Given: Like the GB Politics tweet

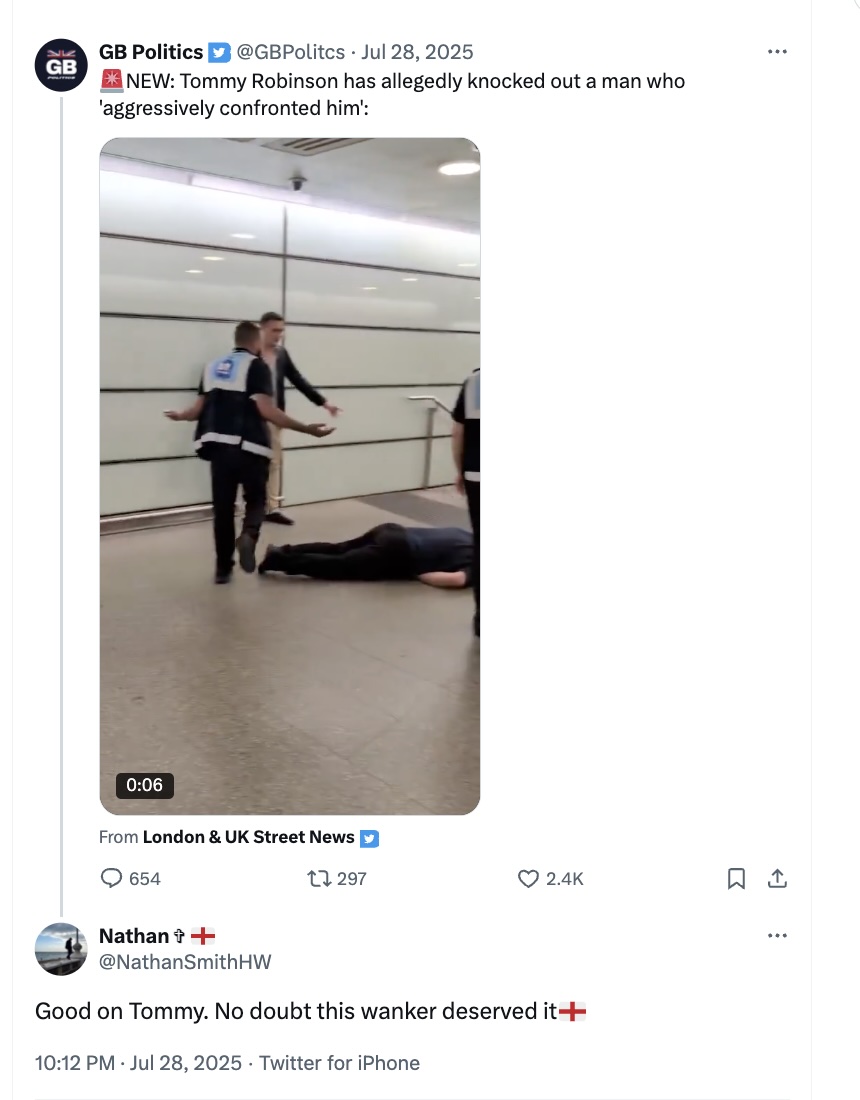Looking at the screenshot, I should [529, 878].
